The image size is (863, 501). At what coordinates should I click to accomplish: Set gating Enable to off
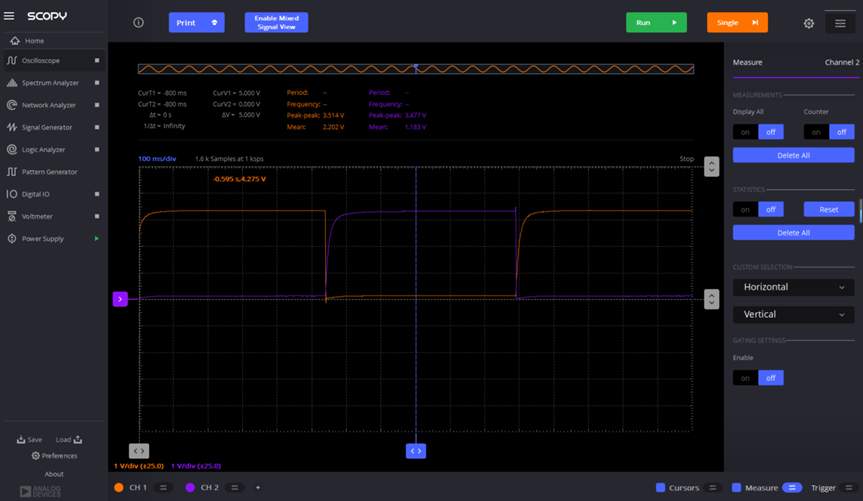[771, 378]
